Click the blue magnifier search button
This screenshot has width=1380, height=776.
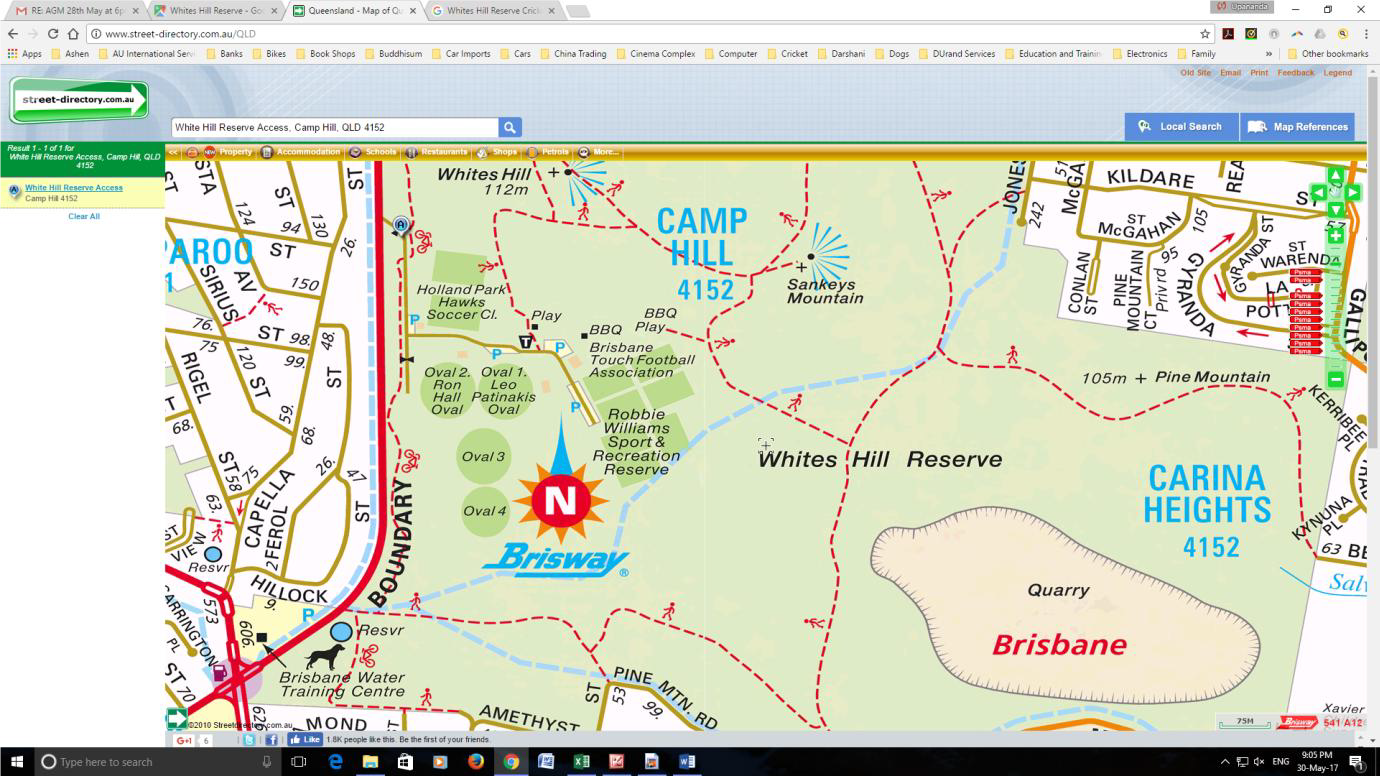pyautogui.click(x=510, y=127)
